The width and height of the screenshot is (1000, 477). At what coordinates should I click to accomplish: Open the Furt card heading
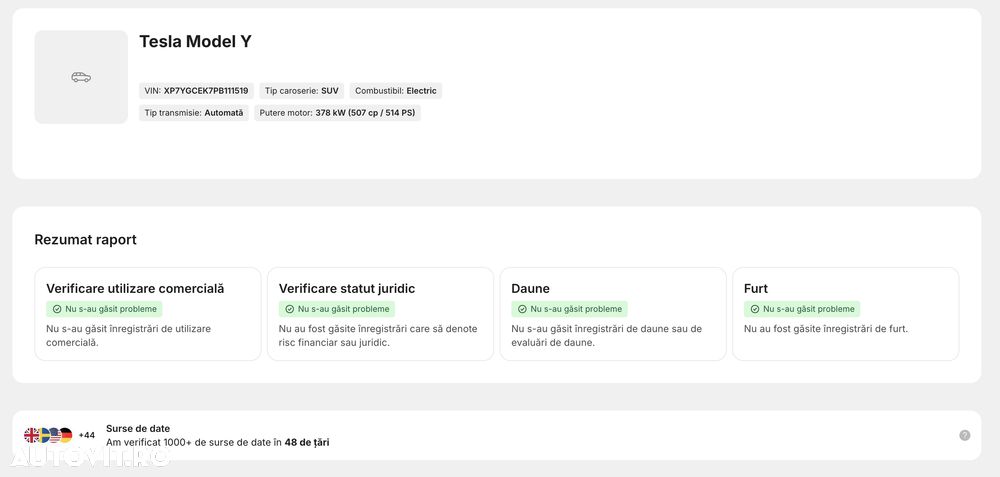pyautogui.click(x=756, y=289)
